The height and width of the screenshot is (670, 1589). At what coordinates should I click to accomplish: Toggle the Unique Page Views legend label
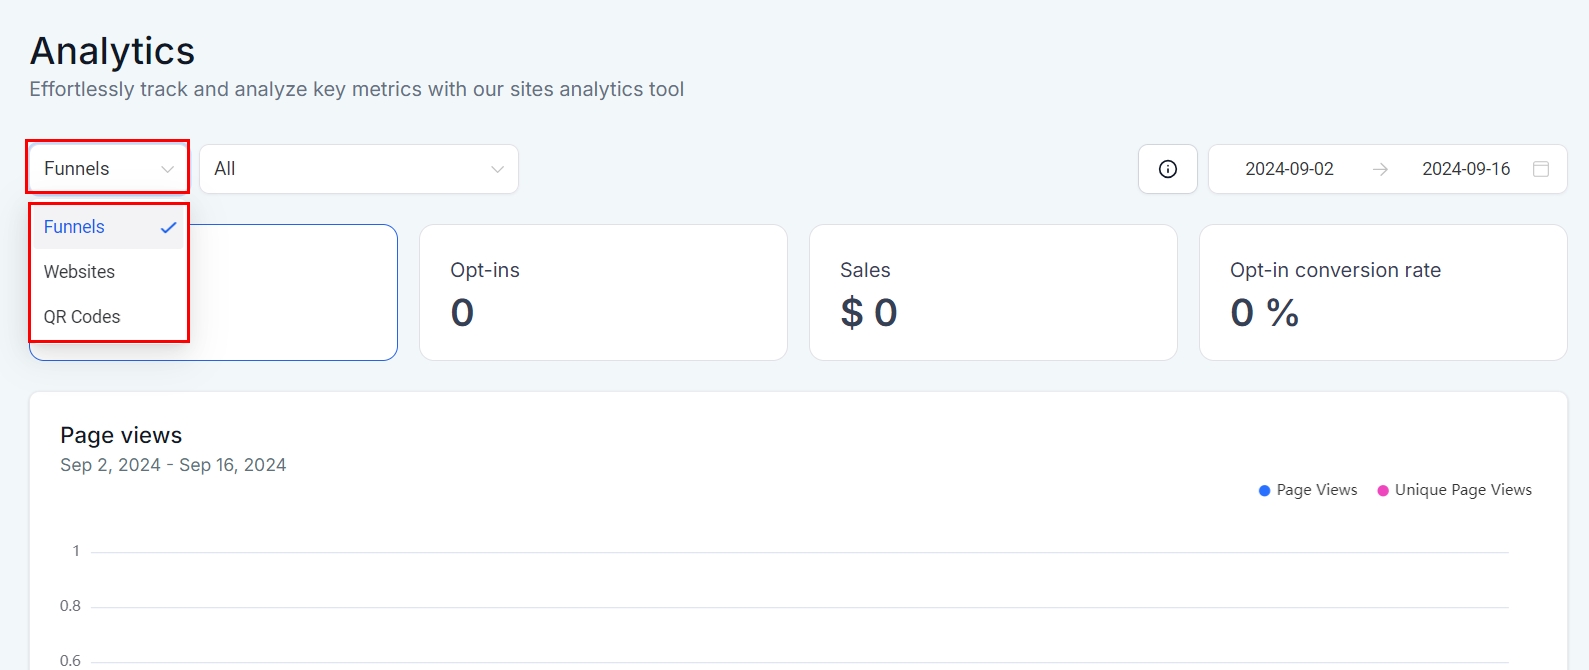[1463, 490]
